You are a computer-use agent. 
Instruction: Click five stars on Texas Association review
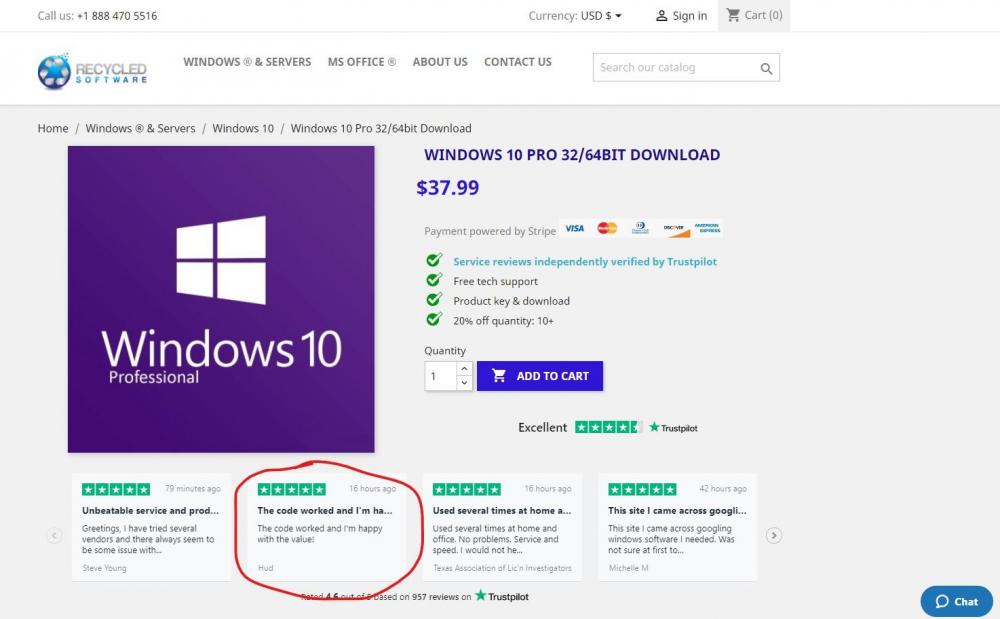467,489
